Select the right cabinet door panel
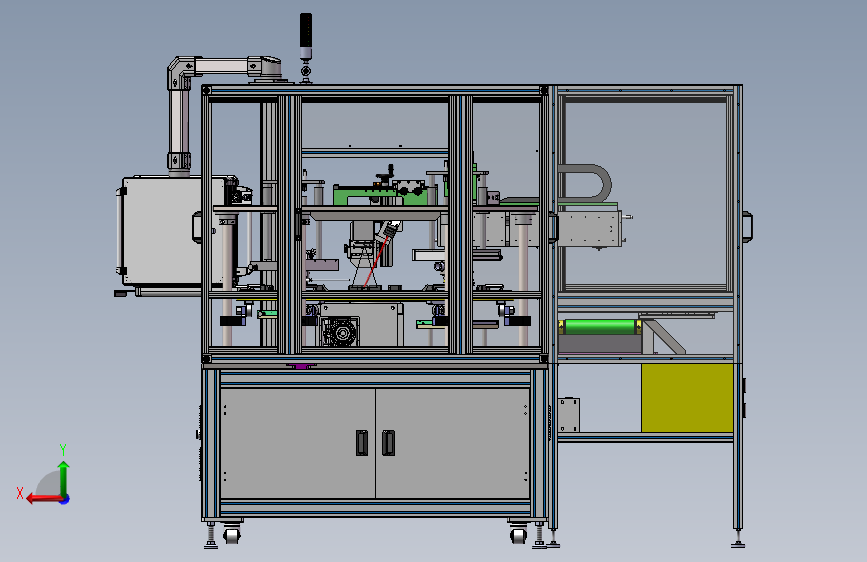867x562 pixels. (x=453, y=443)
